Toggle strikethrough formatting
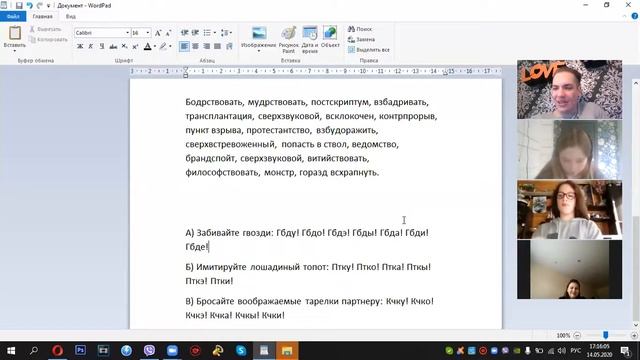Screen dimensions: 640x360 point(113,47)
